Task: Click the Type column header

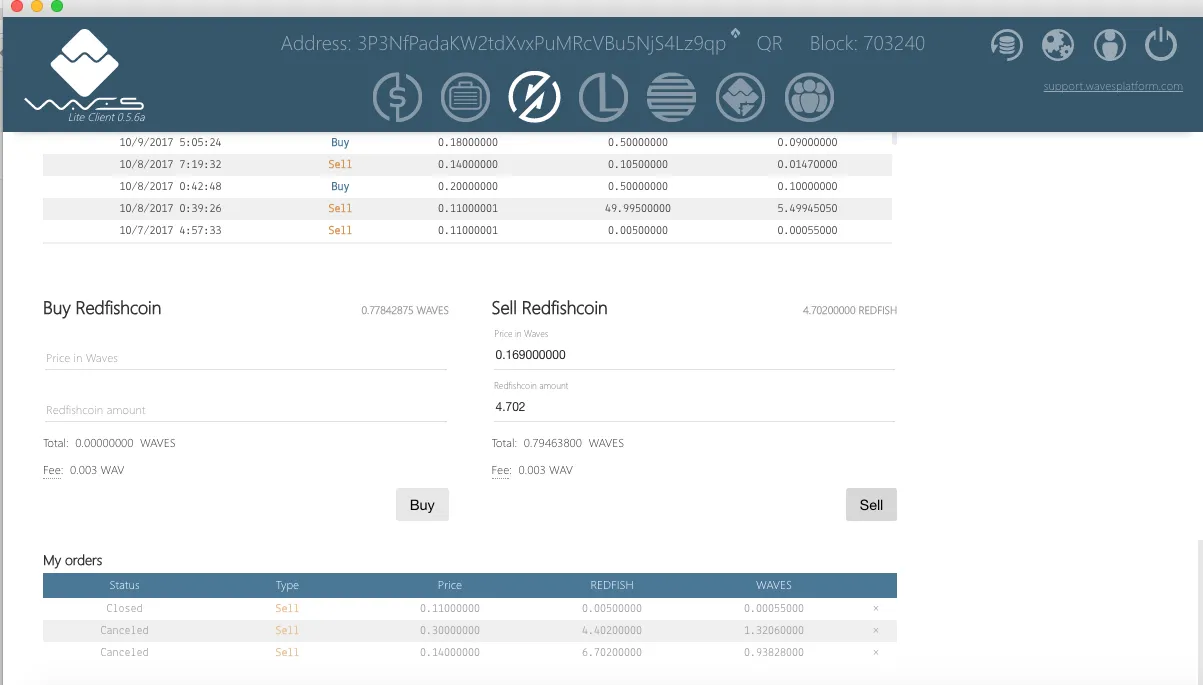Action: (287, 585)
